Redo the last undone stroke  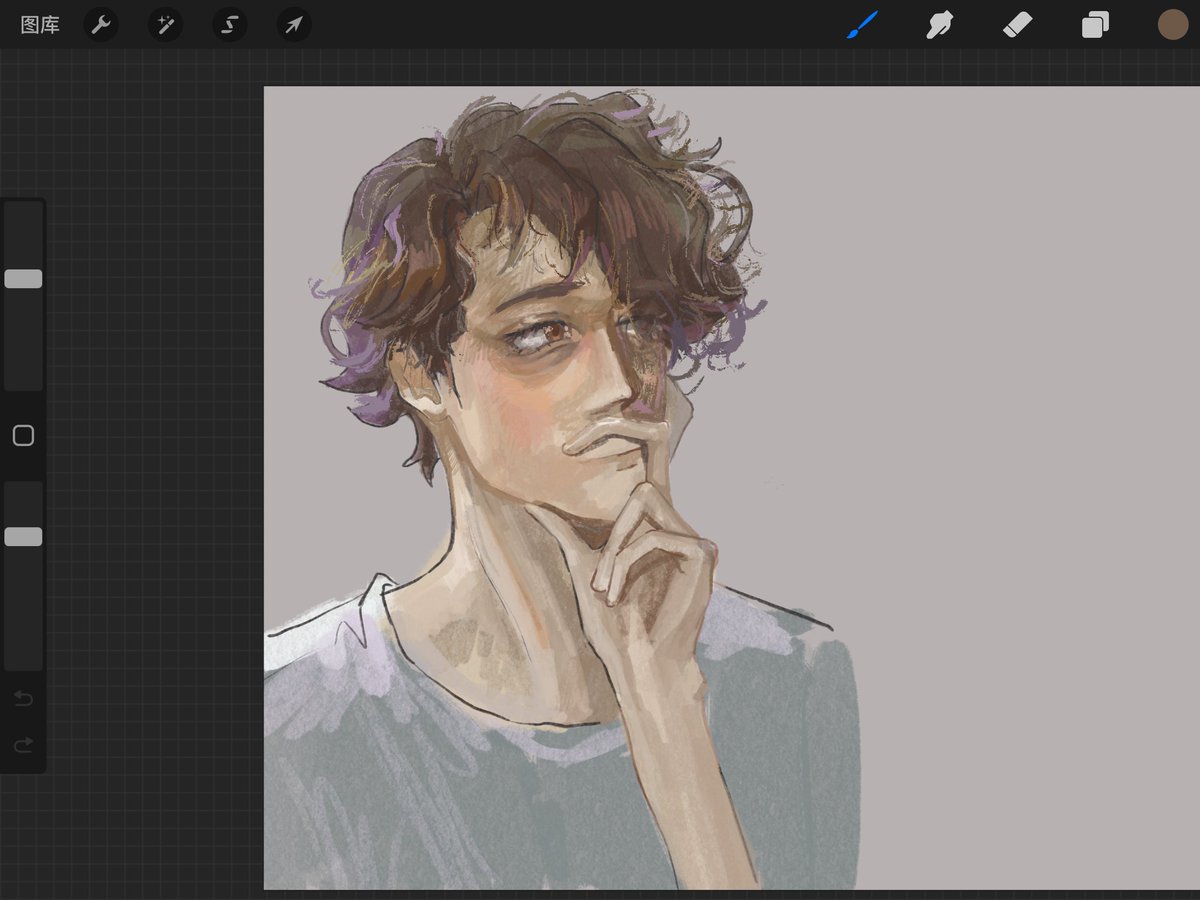(23, 744)
